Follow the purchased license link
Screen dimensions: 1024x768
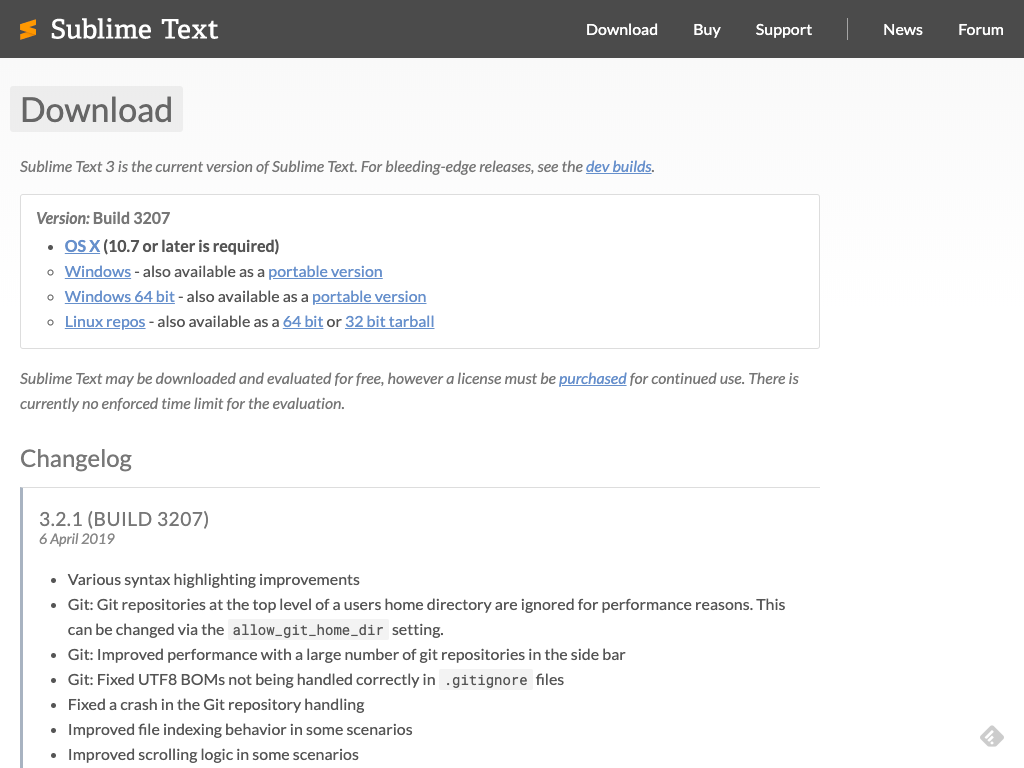click(592, 379)
